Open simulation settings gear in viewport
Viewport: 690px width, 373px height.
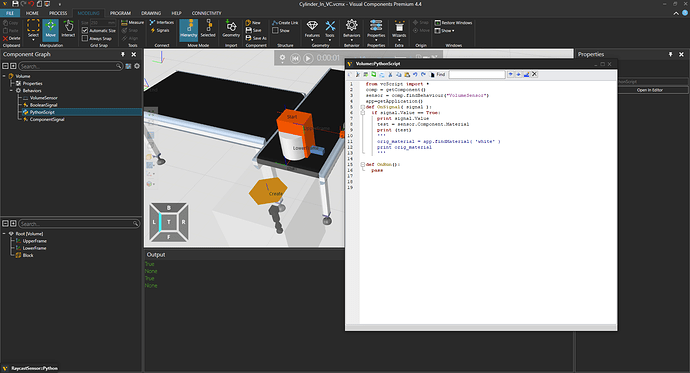(282, 58)
